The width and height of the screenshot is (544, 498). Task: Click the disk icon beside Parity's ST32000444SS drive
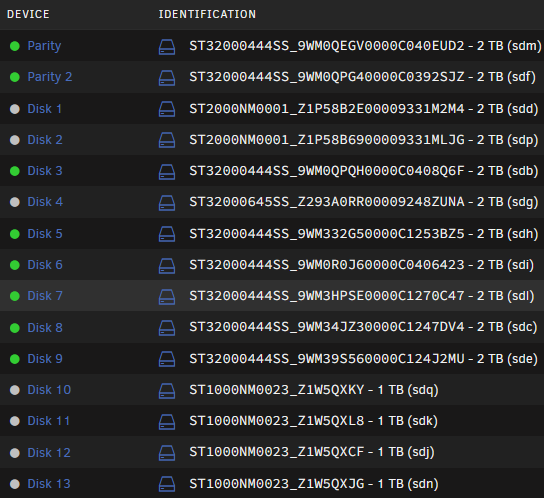[x=167, y=47]
